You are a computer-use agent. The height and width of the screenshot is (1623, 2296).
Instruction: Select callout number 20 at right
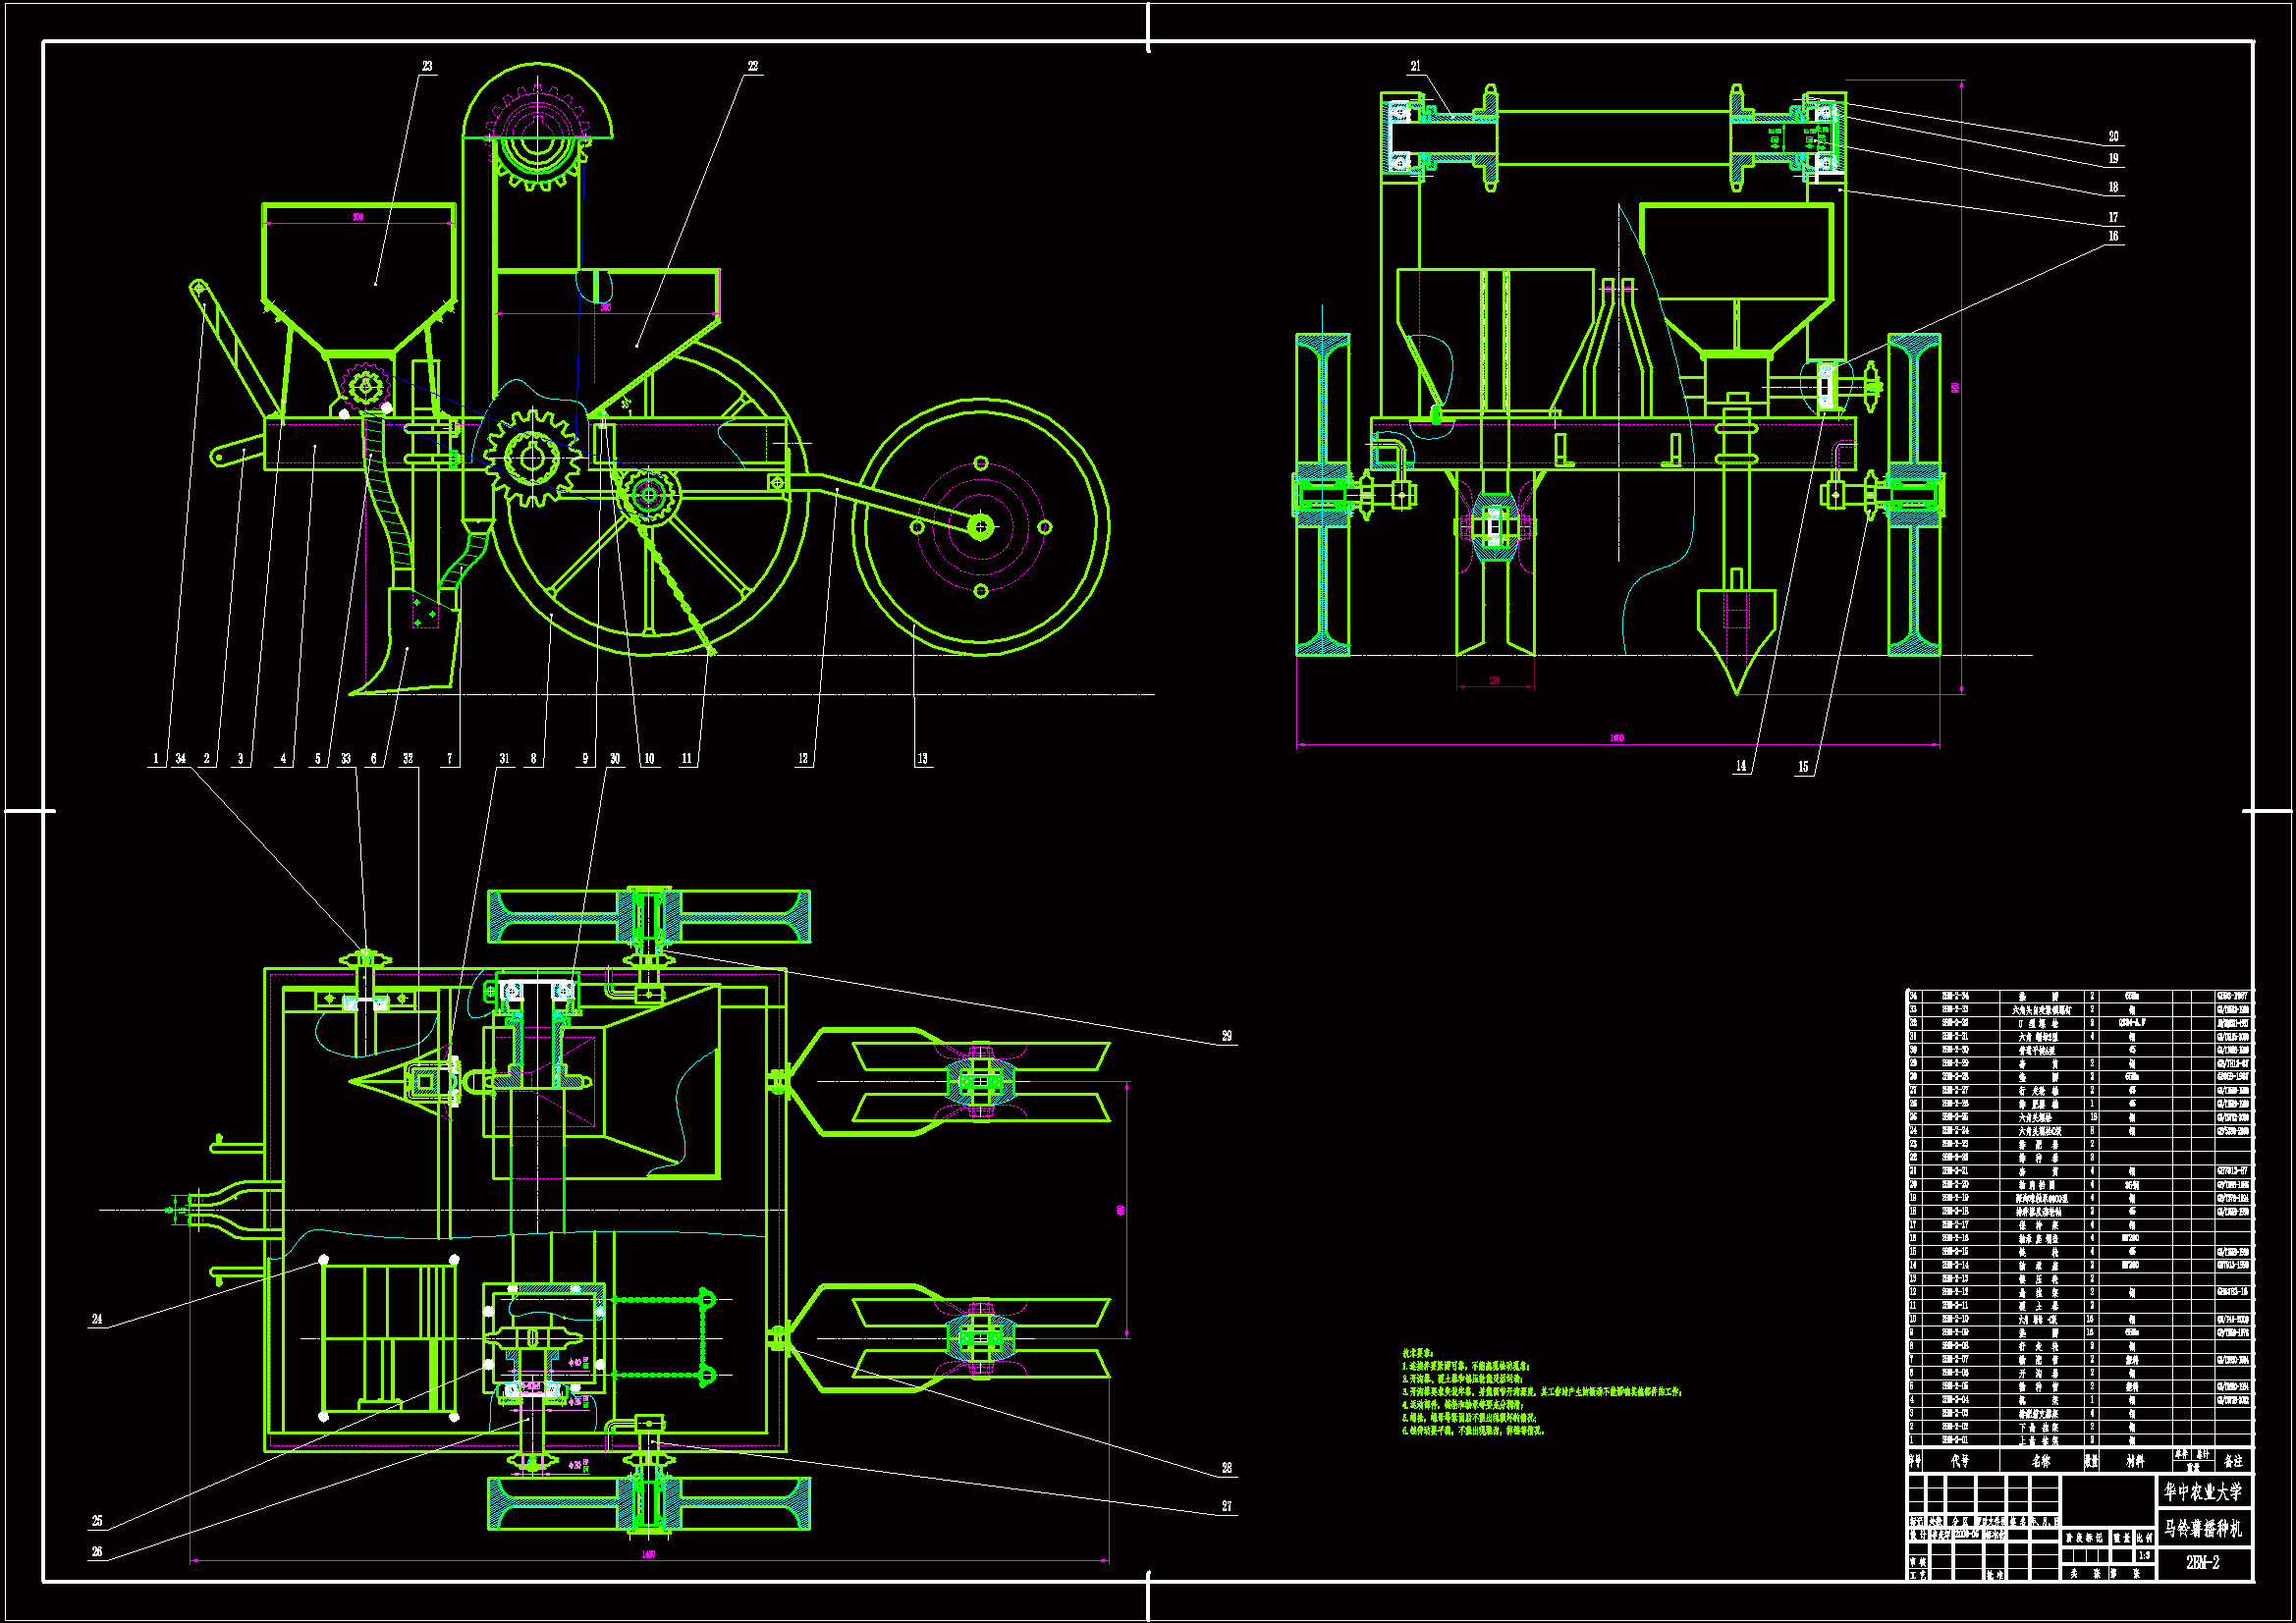pos(2113,137)
